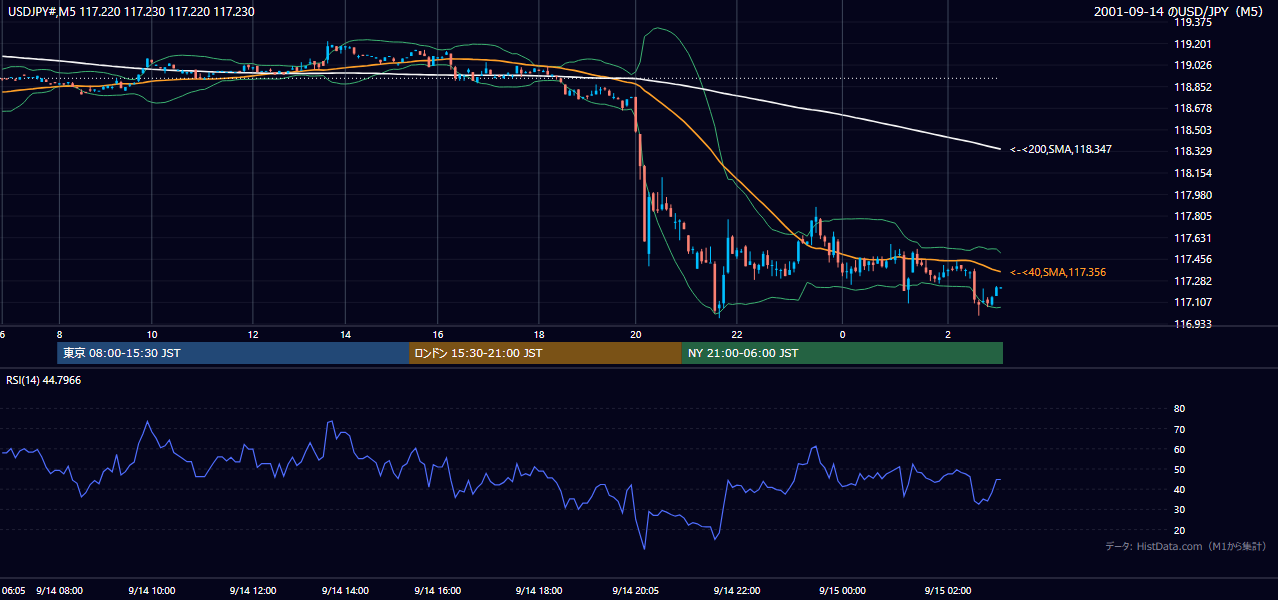Image resolution: width=1278 pixels, height=600 pixels.
Task: Click the 9/15 00:00 time axis label
Action: (x=841, y=591)
